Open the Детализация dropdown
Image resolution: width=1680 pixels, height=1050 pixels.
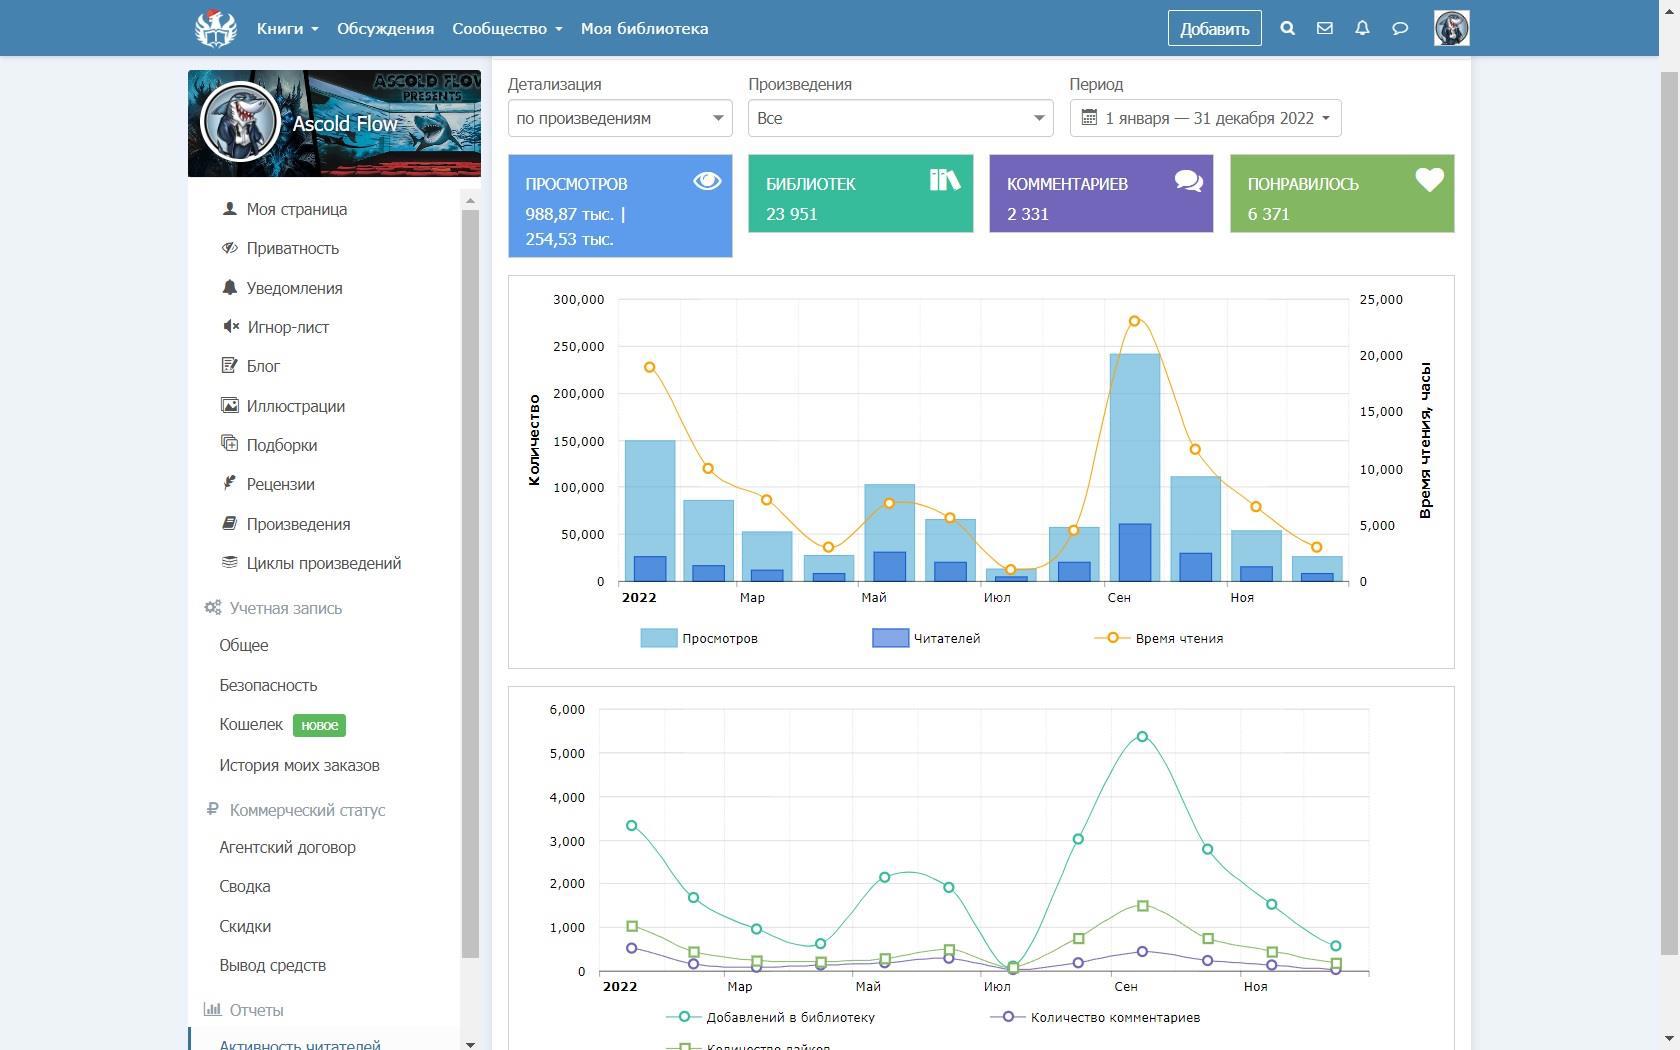coord(619,118)
